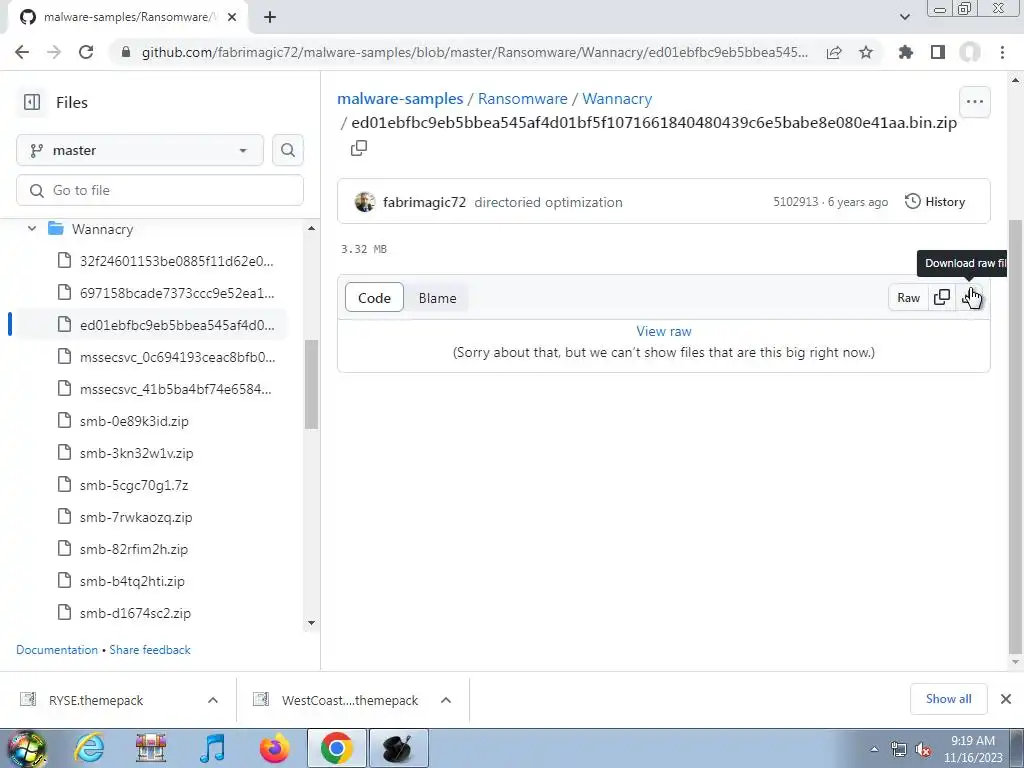The height and width of the screenshot is (768, 1024).
Task: Open file 697158bcade7373ccc9e52ea1...
Action: coord(176,293)
